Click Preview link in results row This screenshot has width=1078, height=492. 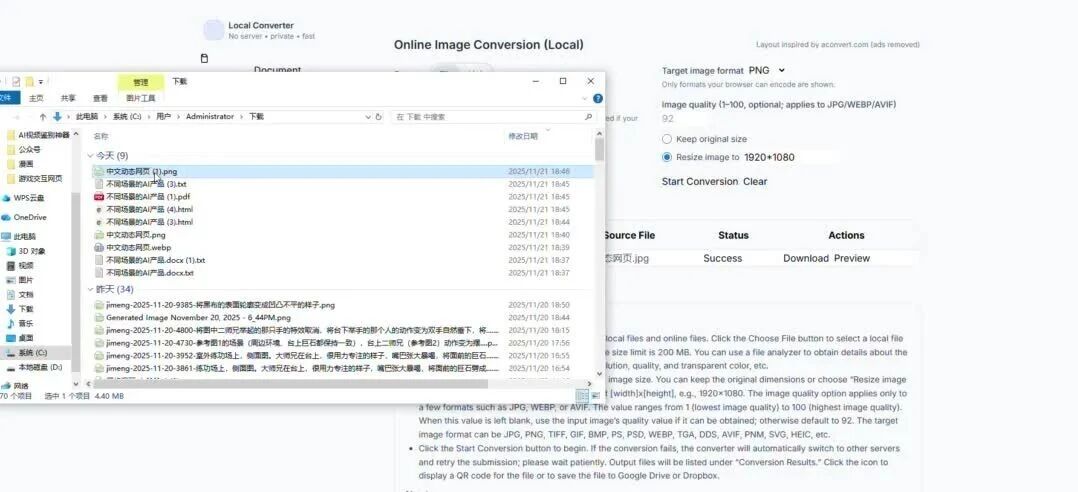coord(852,259)
